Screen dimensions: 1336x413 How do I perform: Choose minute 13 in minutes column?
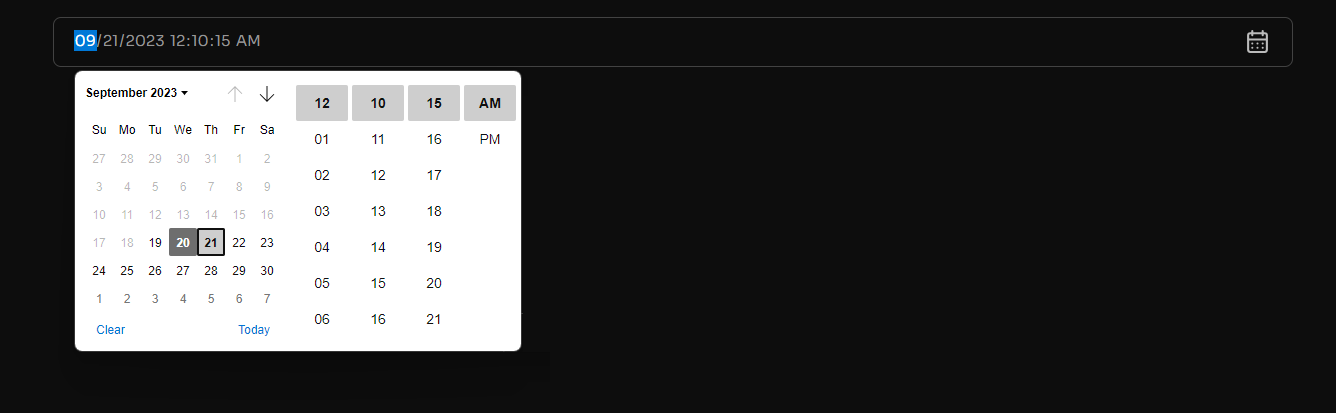tap(378, 211)
